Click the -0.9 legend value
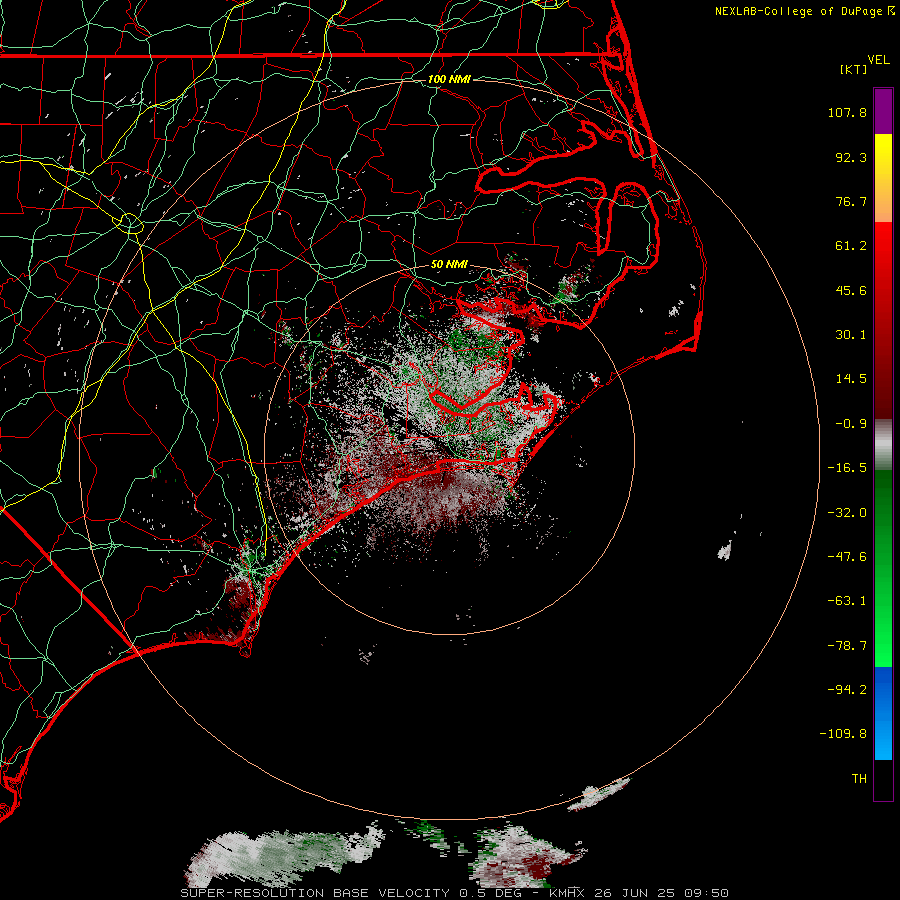Image resolution: width=900 pixels, height=900 pixels. pyautogui.click(x=851, y=424)
